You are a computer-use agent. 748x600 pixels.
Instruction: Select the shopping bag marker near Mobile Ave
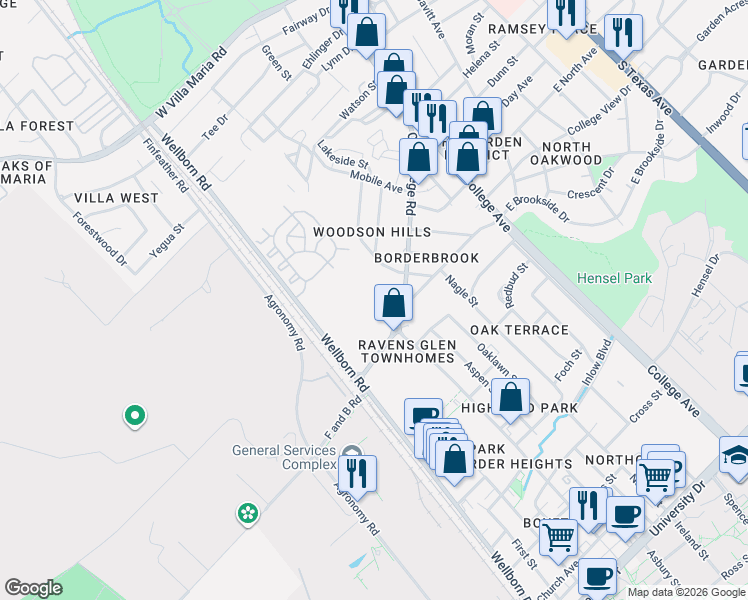(x=418, y=160)
